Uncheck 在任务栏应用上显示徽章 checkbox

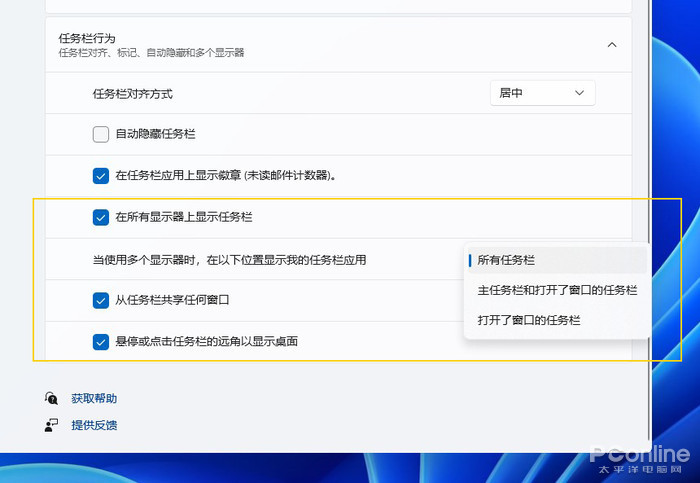pyautogui.click(x=101, y=176)
